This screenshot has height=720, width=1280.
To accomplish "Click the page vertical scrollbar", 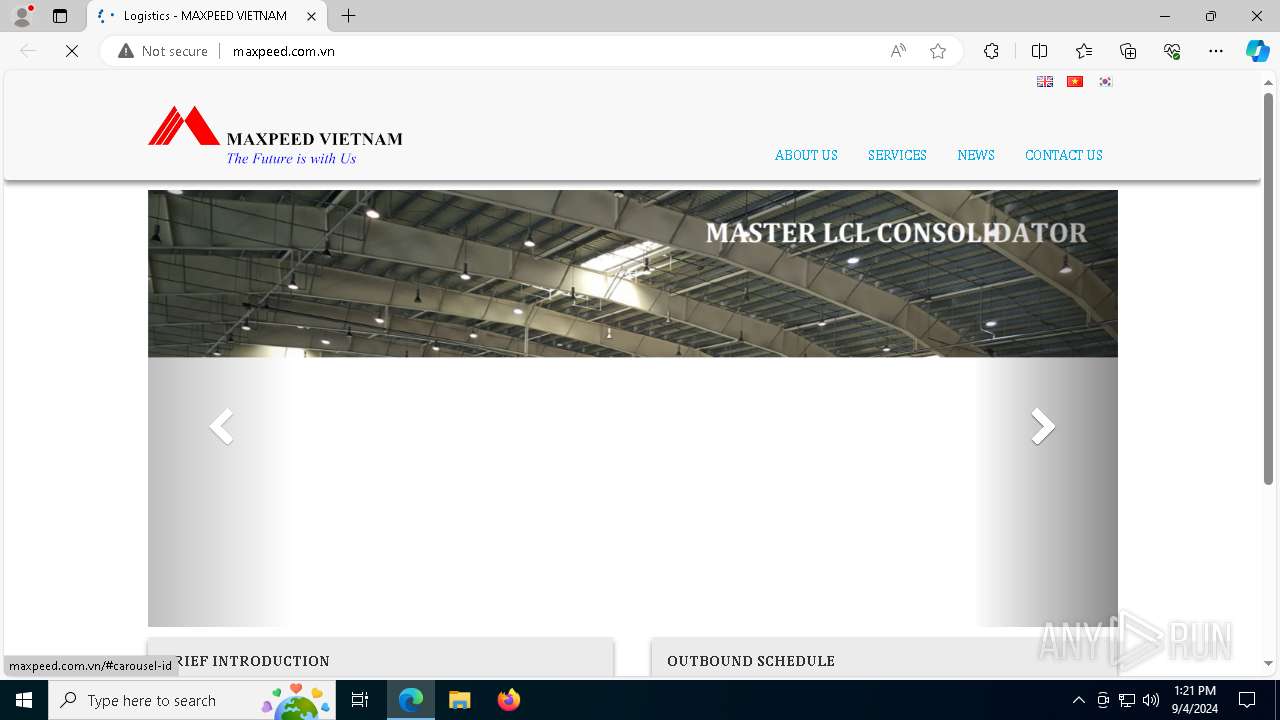I will coord(1268,290).
